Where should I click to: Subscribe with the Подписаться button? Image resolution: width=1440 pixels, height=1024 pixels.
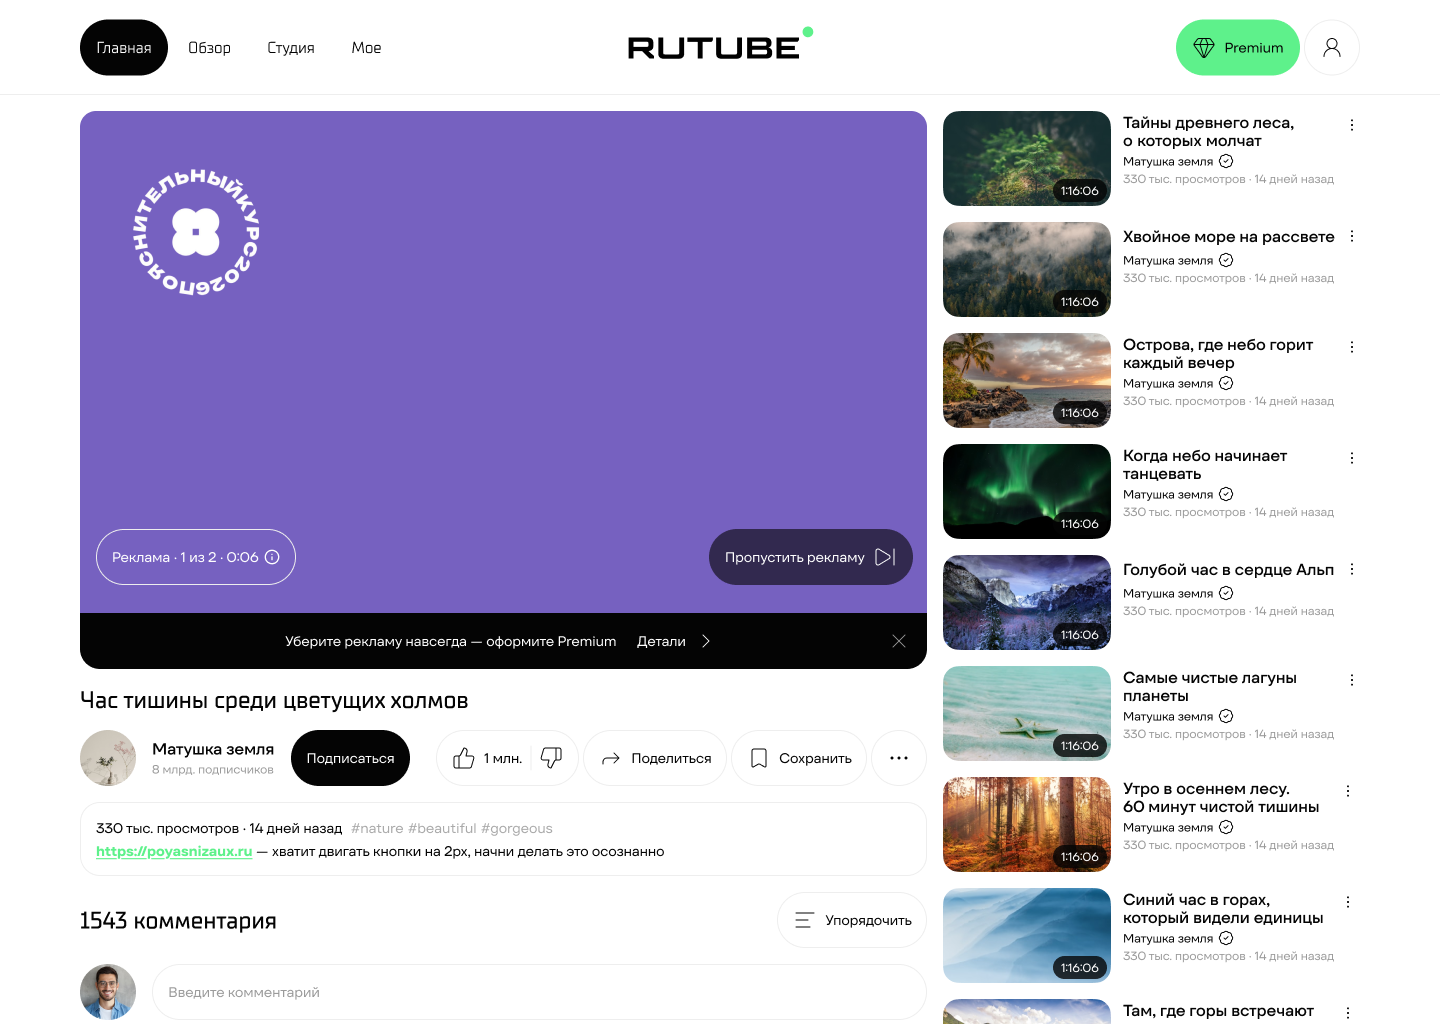350,758
